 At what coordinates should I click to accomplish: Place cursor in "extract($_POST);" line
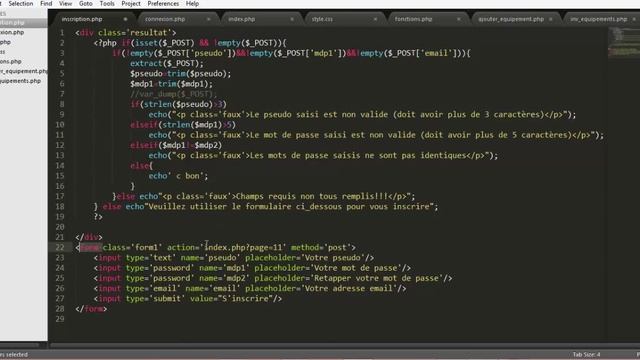coord(167,63)
